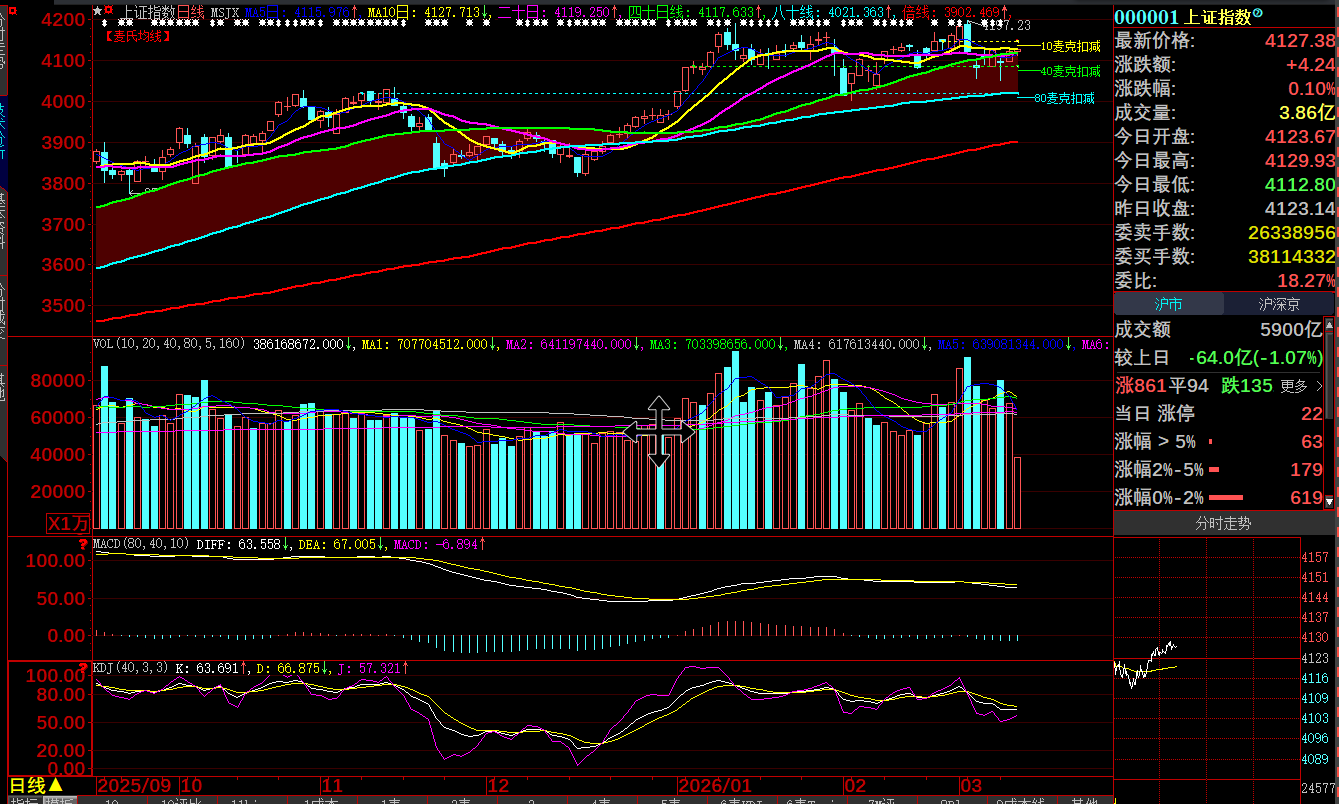The height and width of the screenshot is (804, 1339).
Task: Expand 更多 for advance/decline statistics
Action: [1301, 385]
